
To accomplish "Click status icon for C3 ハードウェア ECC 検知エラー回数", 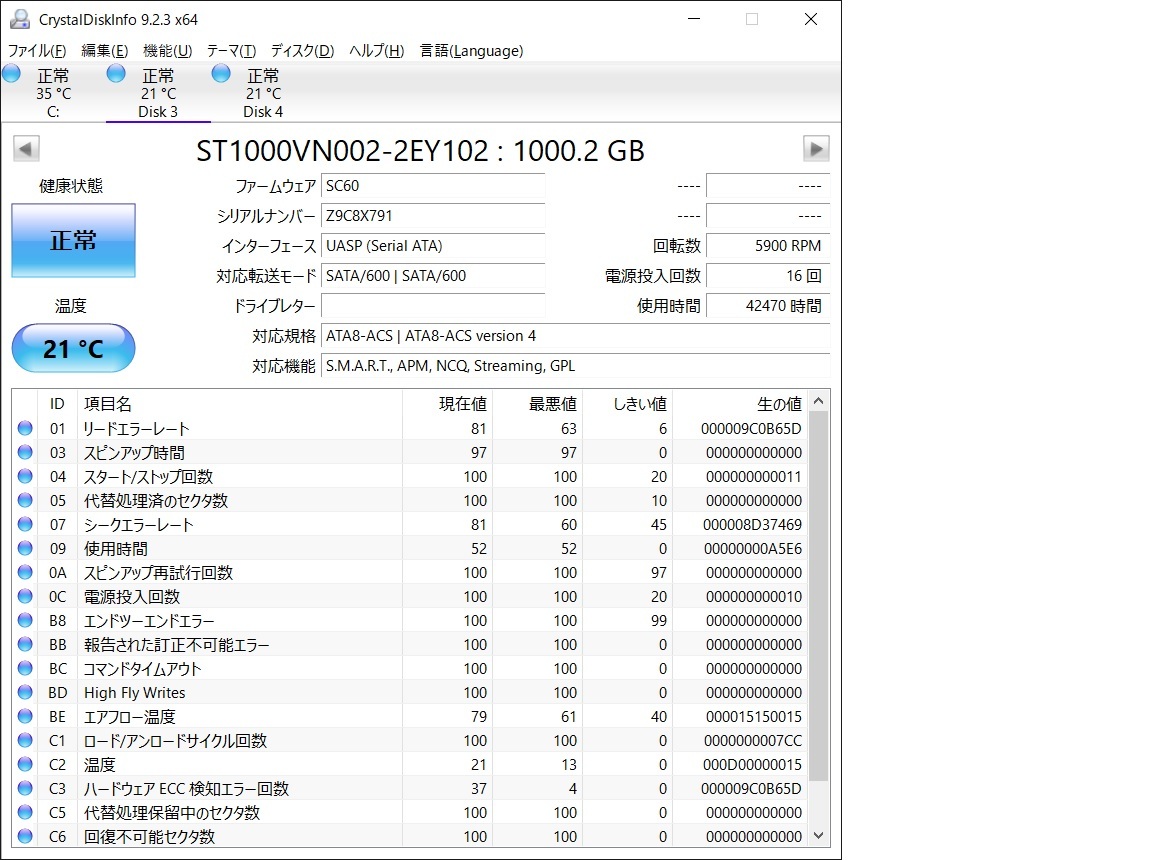I will 25,788.
